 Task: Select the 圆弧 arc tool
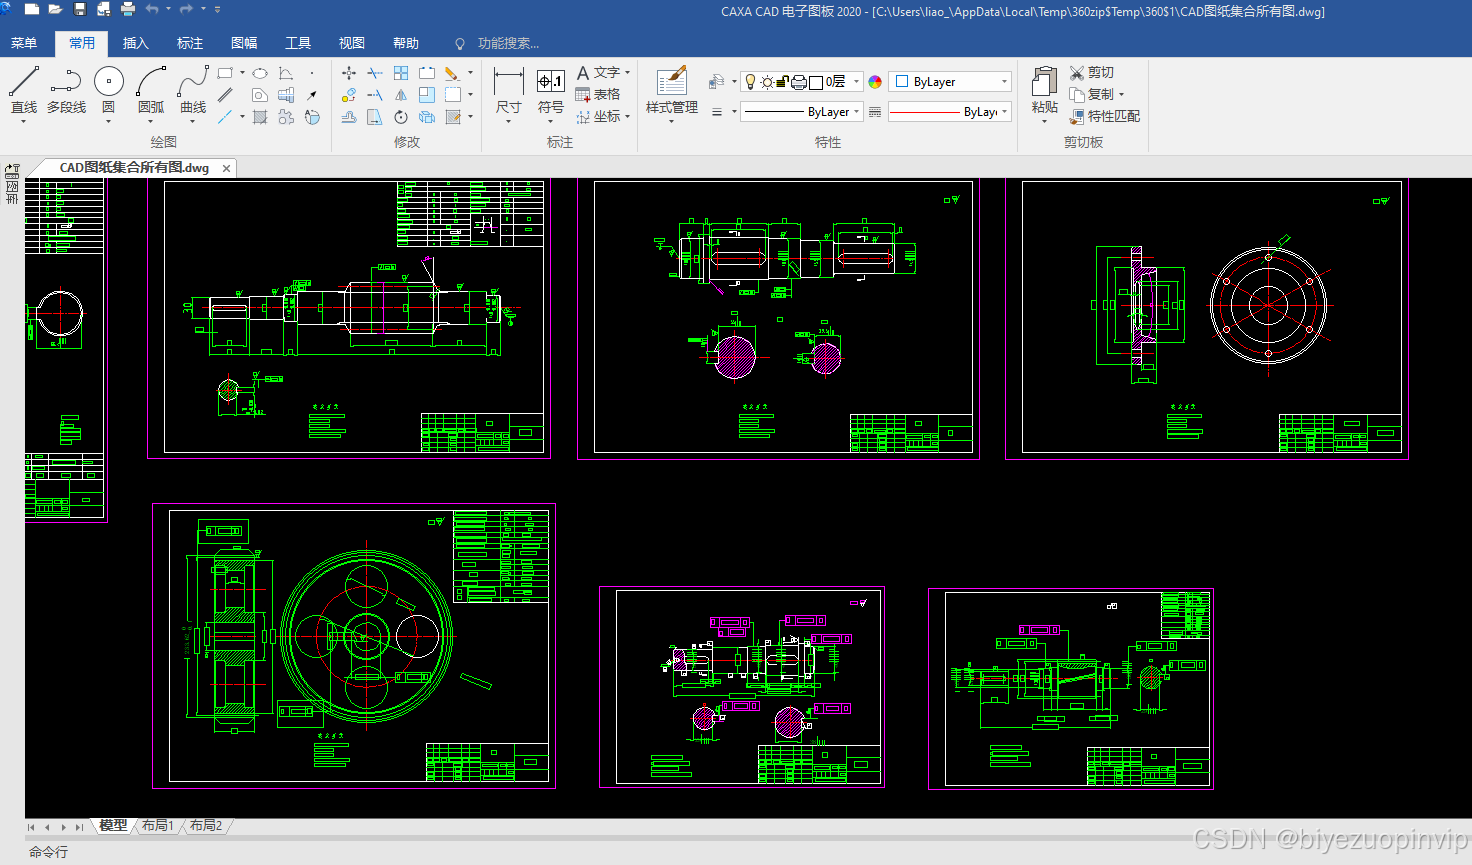(151, 90)
